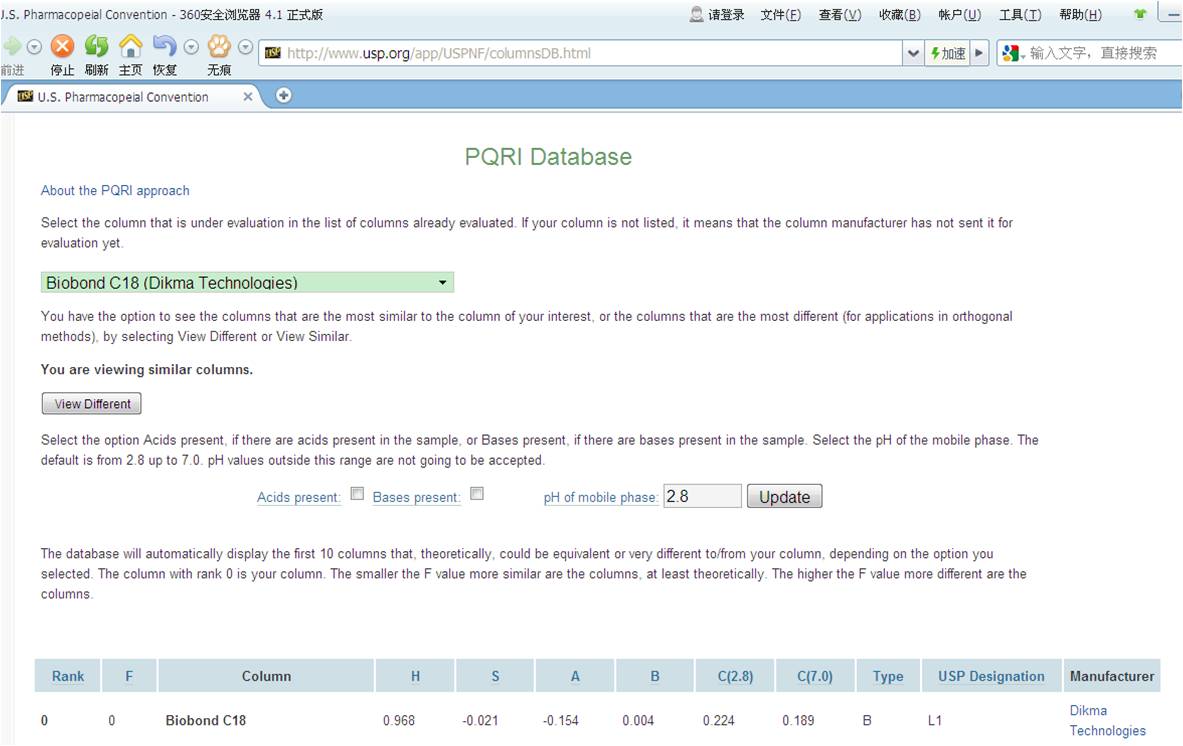Open the About the PQRI approach link
Screen dimensions: 1183x746
coord(115,191)
